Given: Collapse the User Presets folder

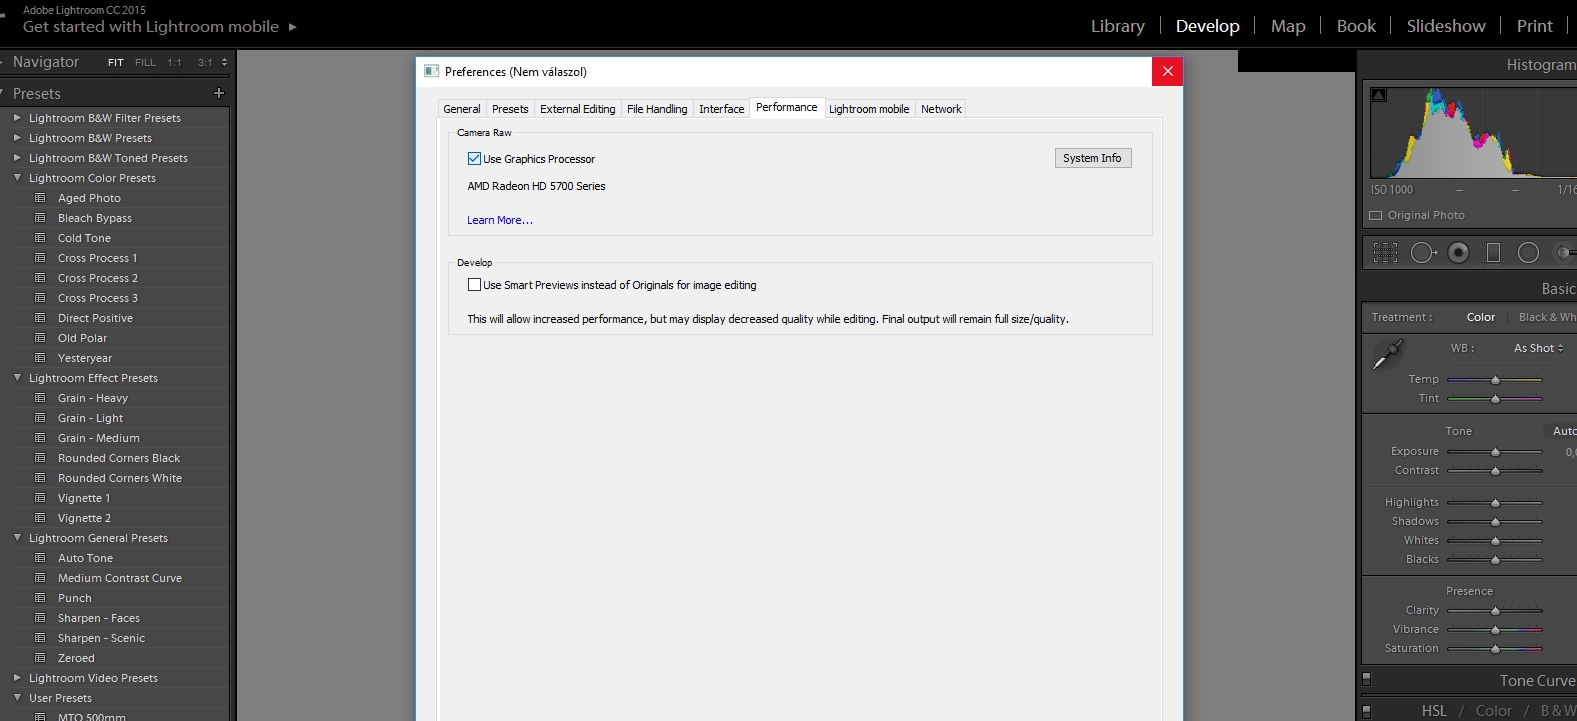Looking at the screenshot, I should (17, 697).
